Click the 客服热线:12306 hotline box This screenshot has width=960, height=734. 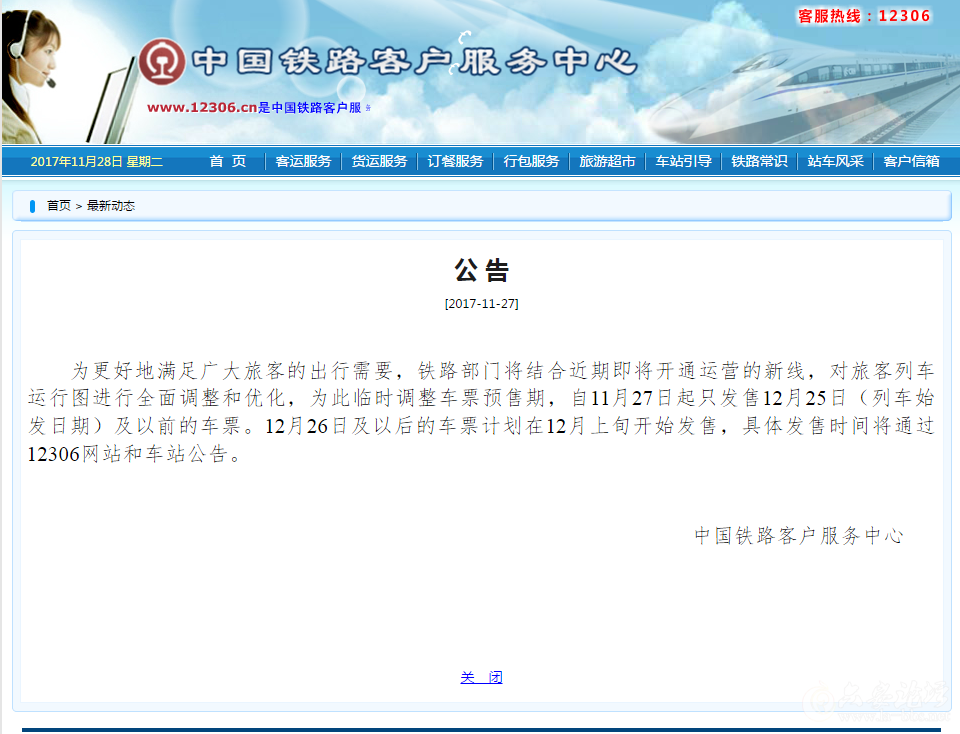click(862, 15)
